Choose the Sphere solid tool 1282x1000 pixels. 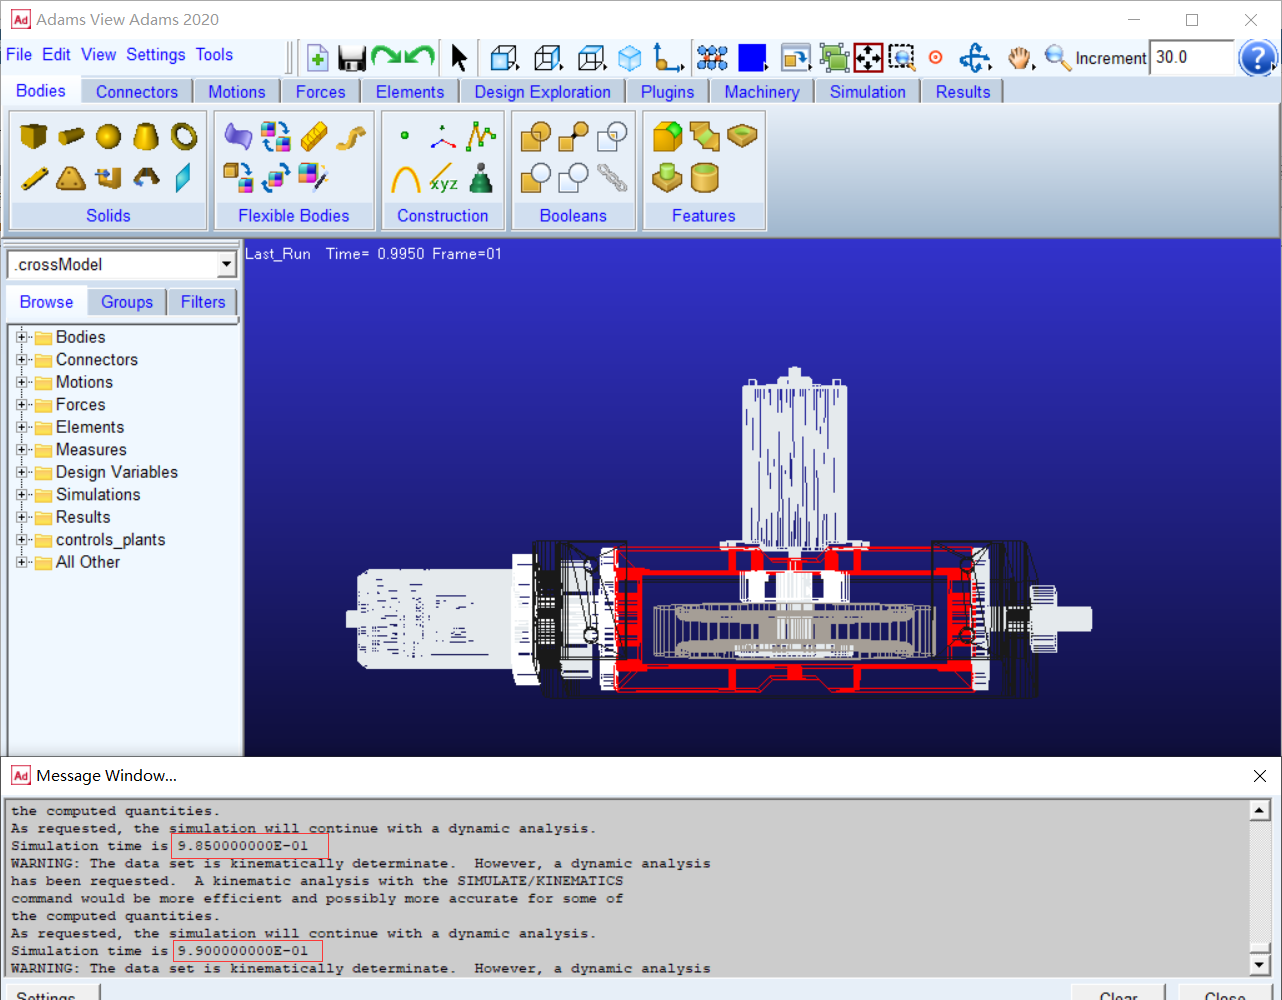point(108,136)
